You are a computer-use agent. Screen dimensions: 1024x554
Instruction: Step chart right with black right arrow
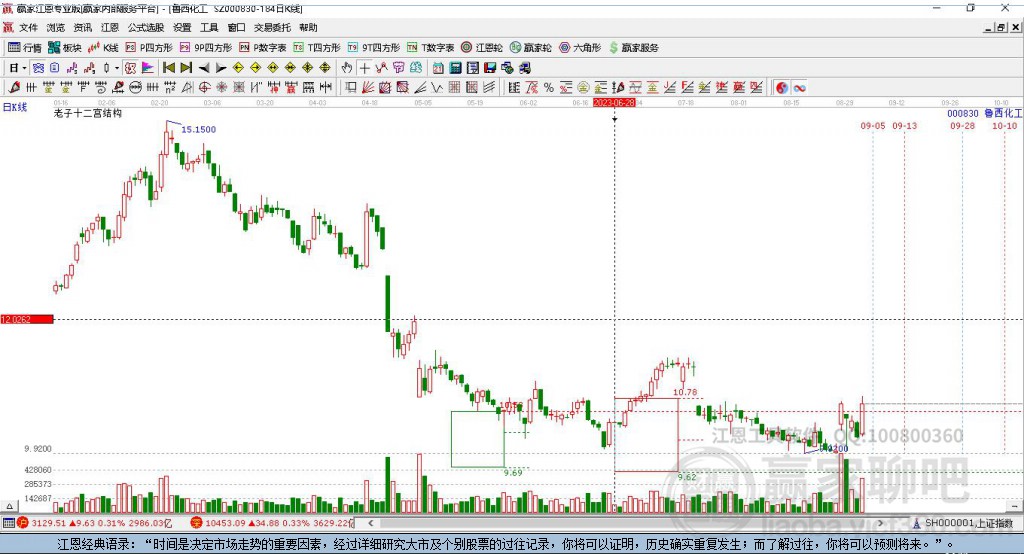(221, 68)
